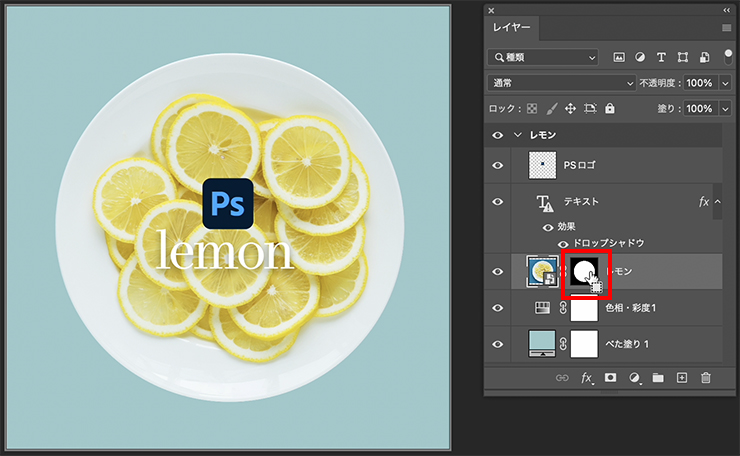The width and height of the screenshot is (740, 456).
Task: Open the 不透明度 opacity dropdown arrow
Action: pos(723,83)
